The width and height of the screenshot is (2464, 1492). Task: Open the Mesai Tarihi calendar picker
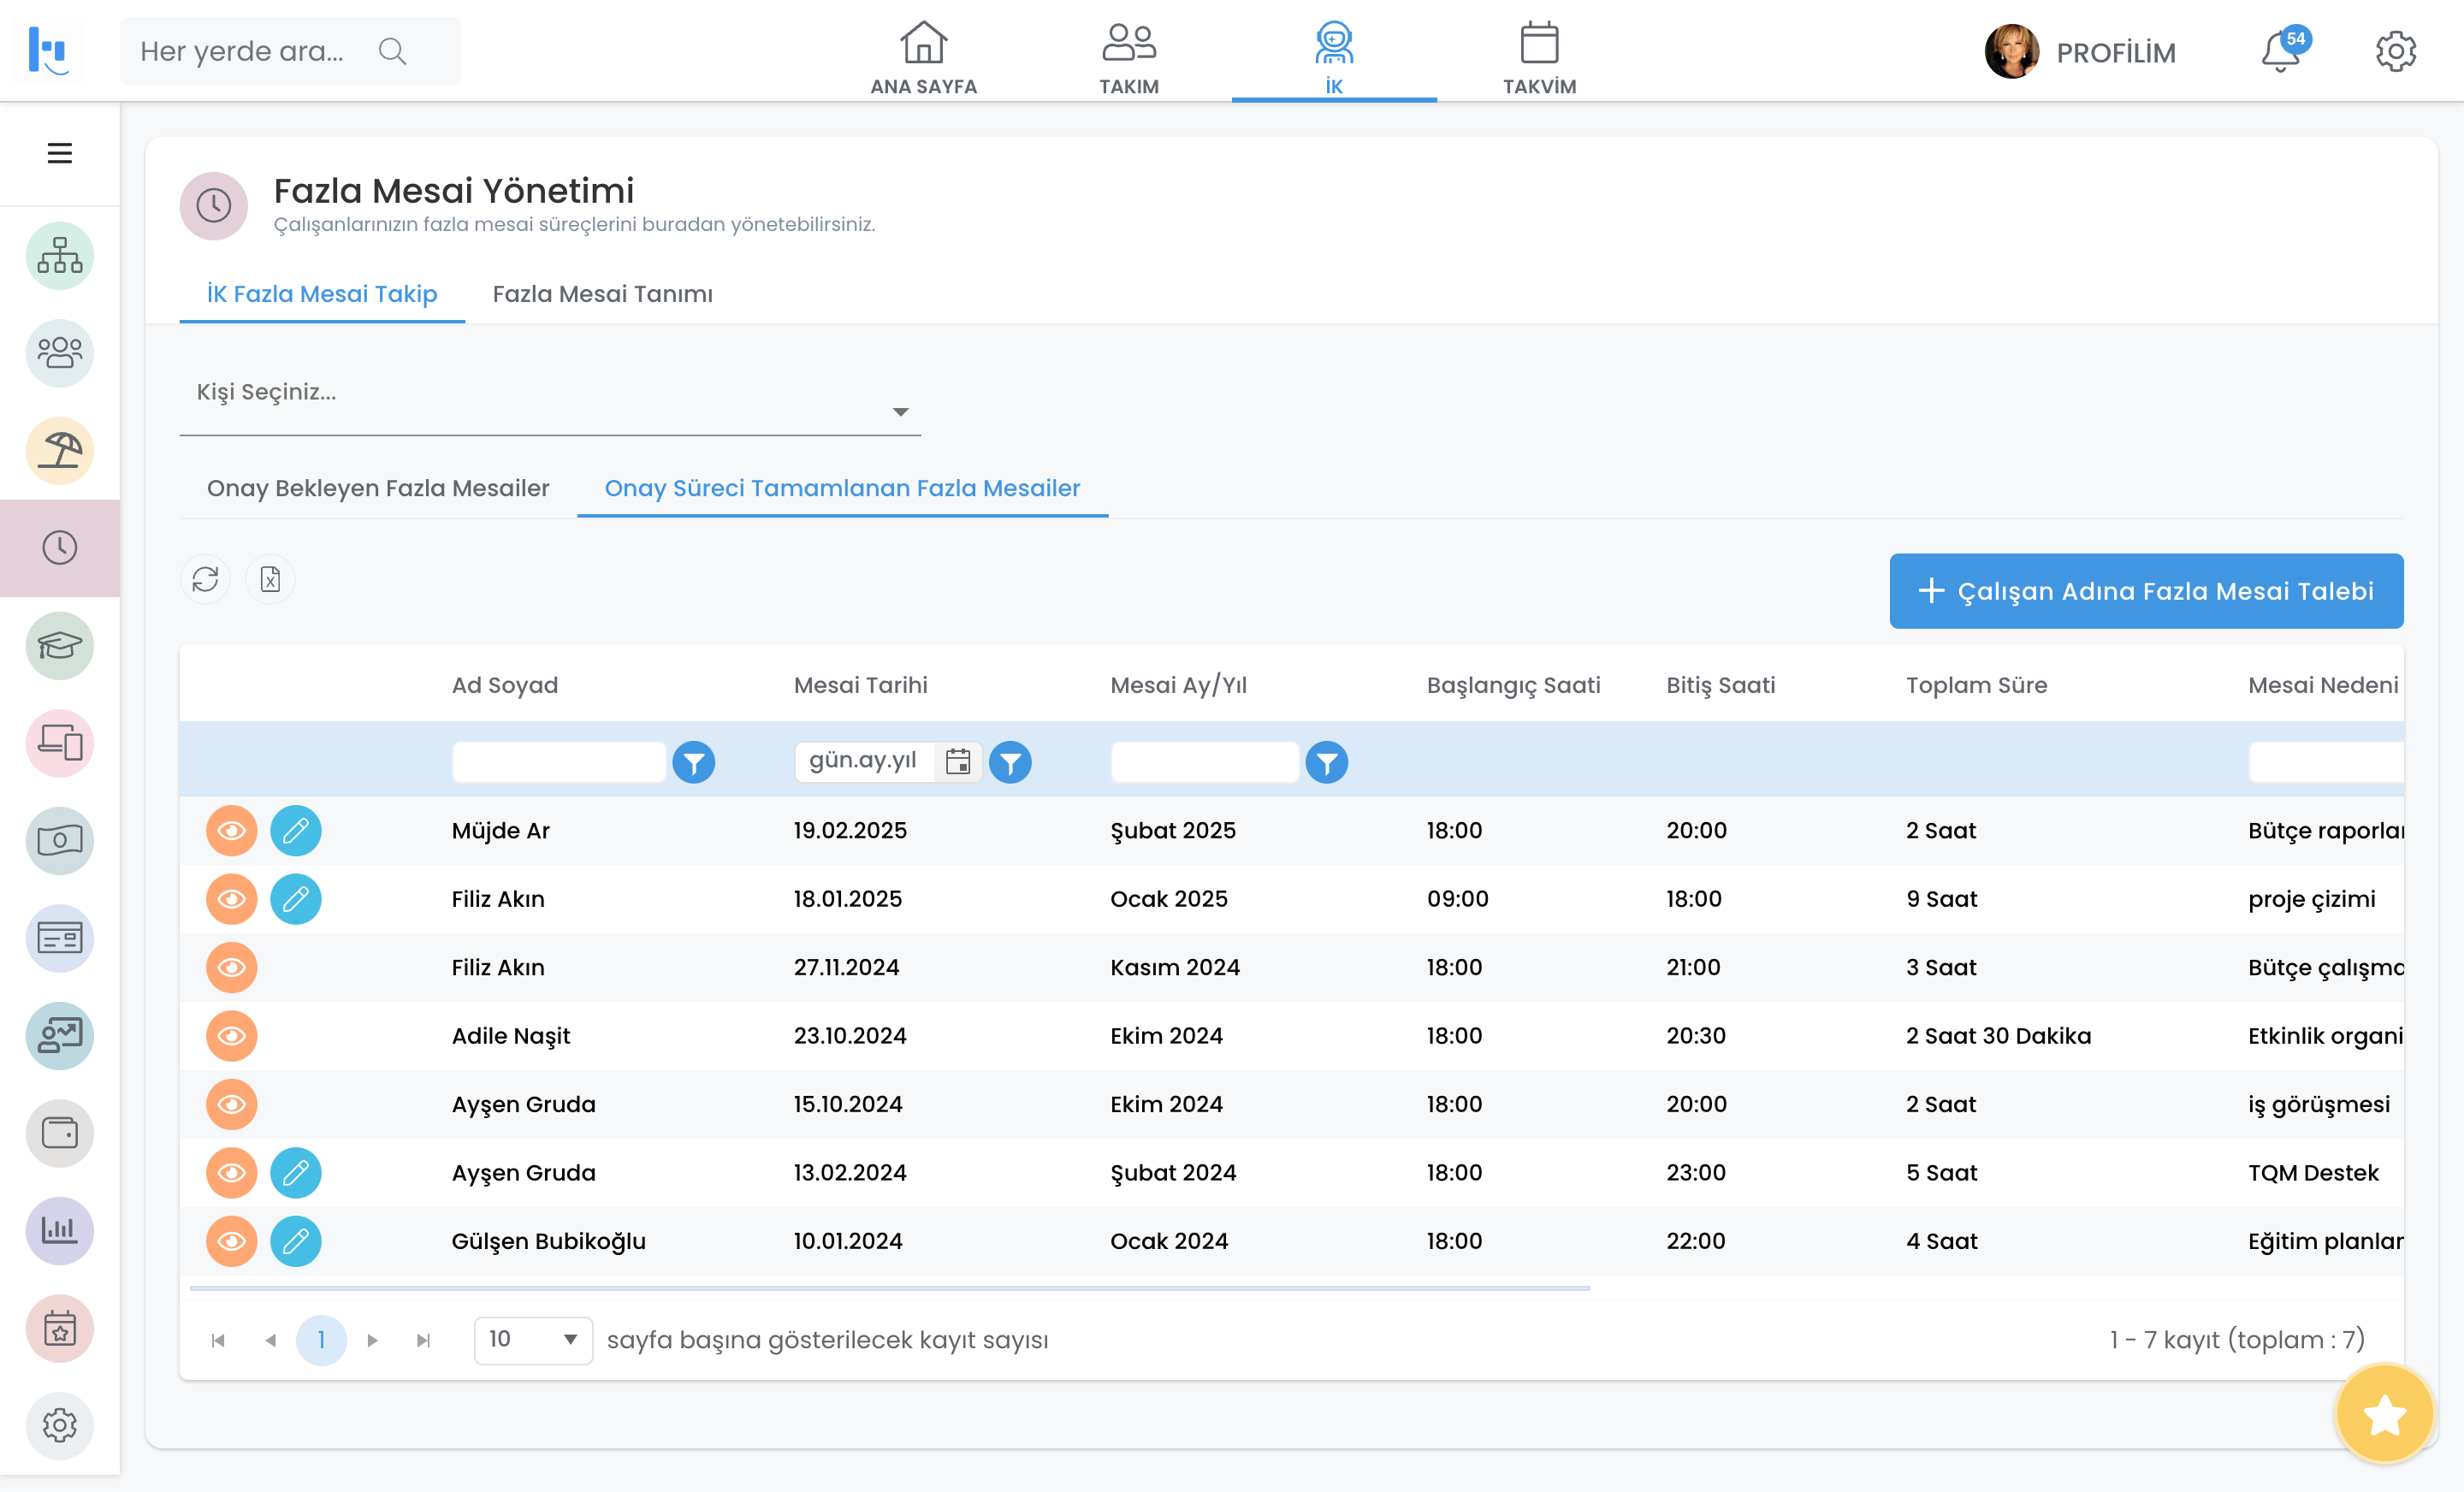coord(957,762)
